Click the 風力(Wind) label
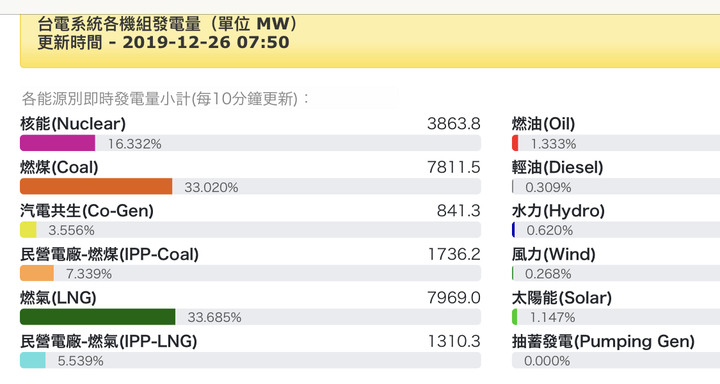 (x=554, y=254)
